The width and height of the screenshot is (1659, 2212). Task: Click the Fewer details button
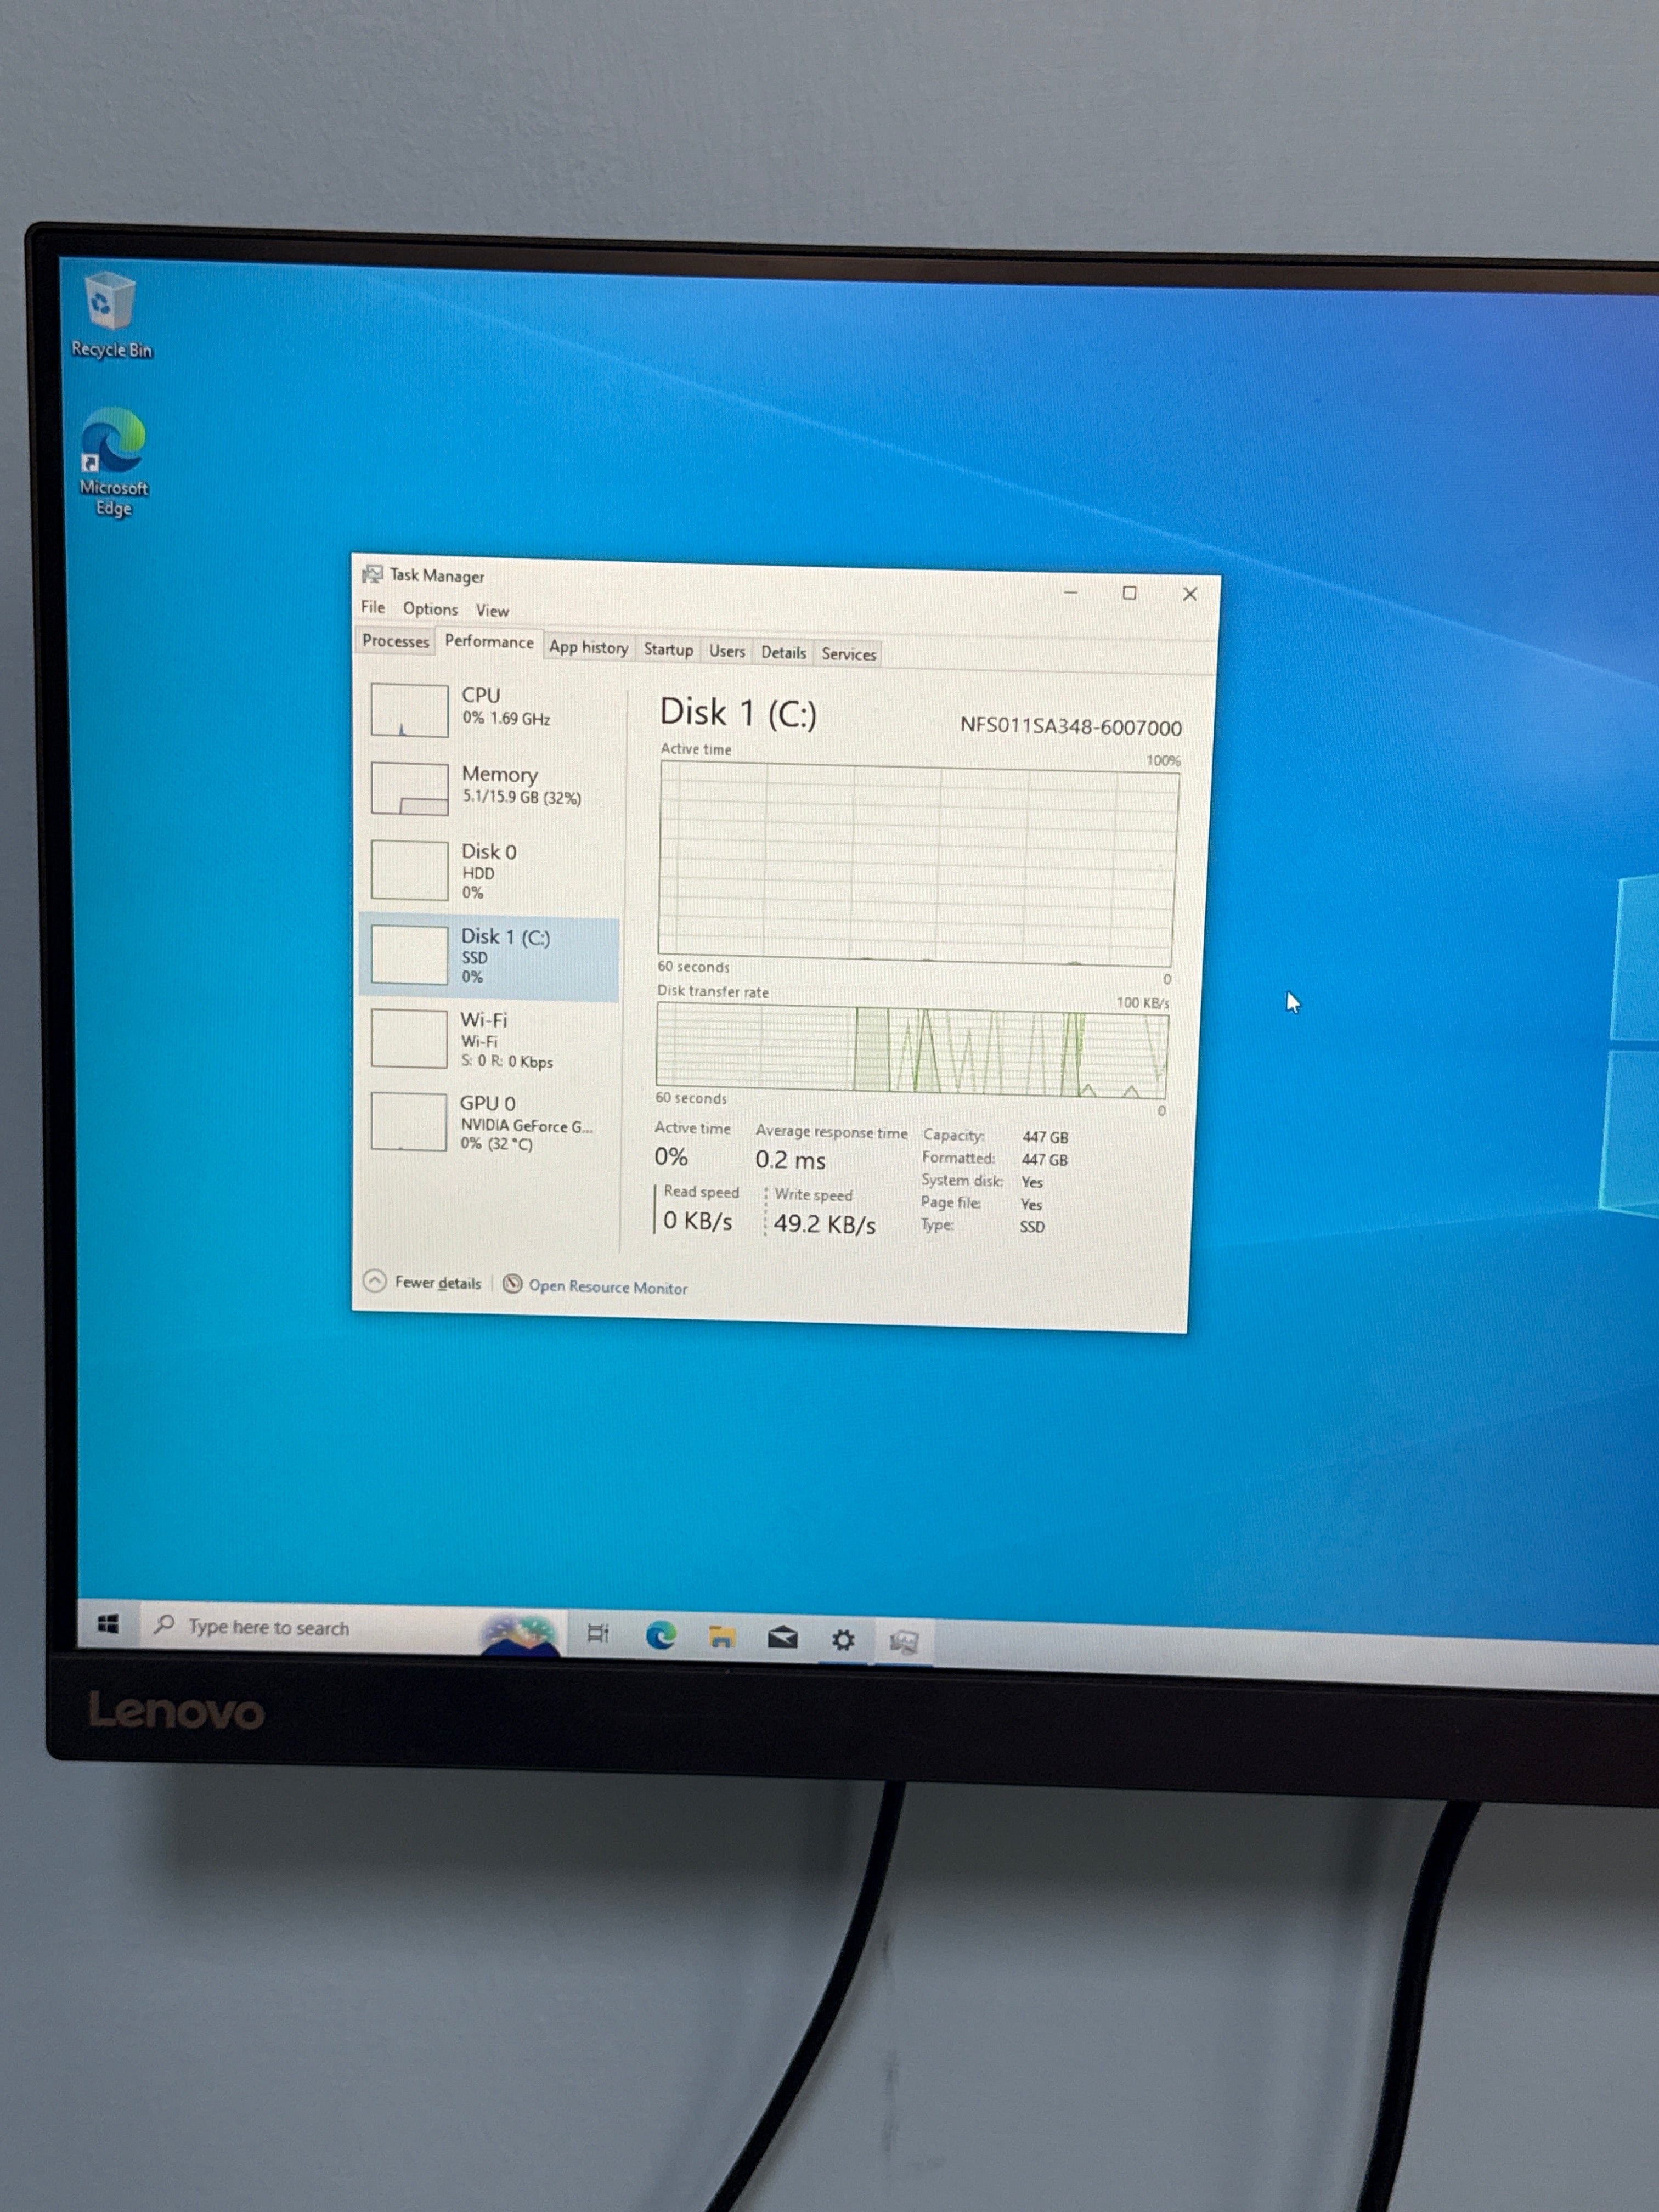tap(423, 1282)
